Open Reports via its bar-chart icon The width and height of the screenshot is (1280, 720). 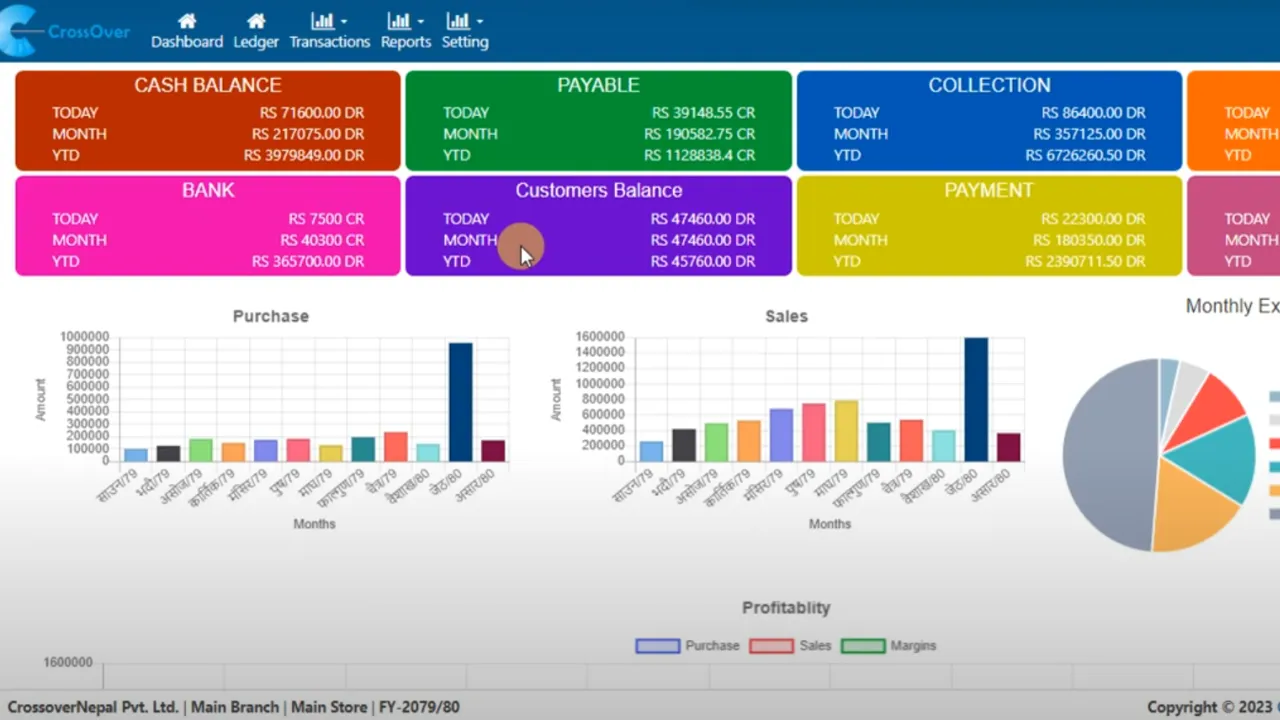click(398, 20)
